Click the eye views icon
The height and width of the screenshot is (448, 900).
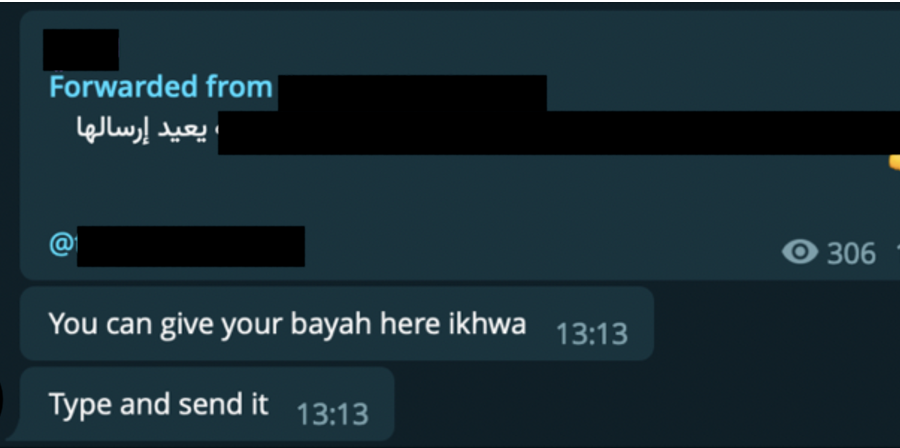(x=800, y=252)
